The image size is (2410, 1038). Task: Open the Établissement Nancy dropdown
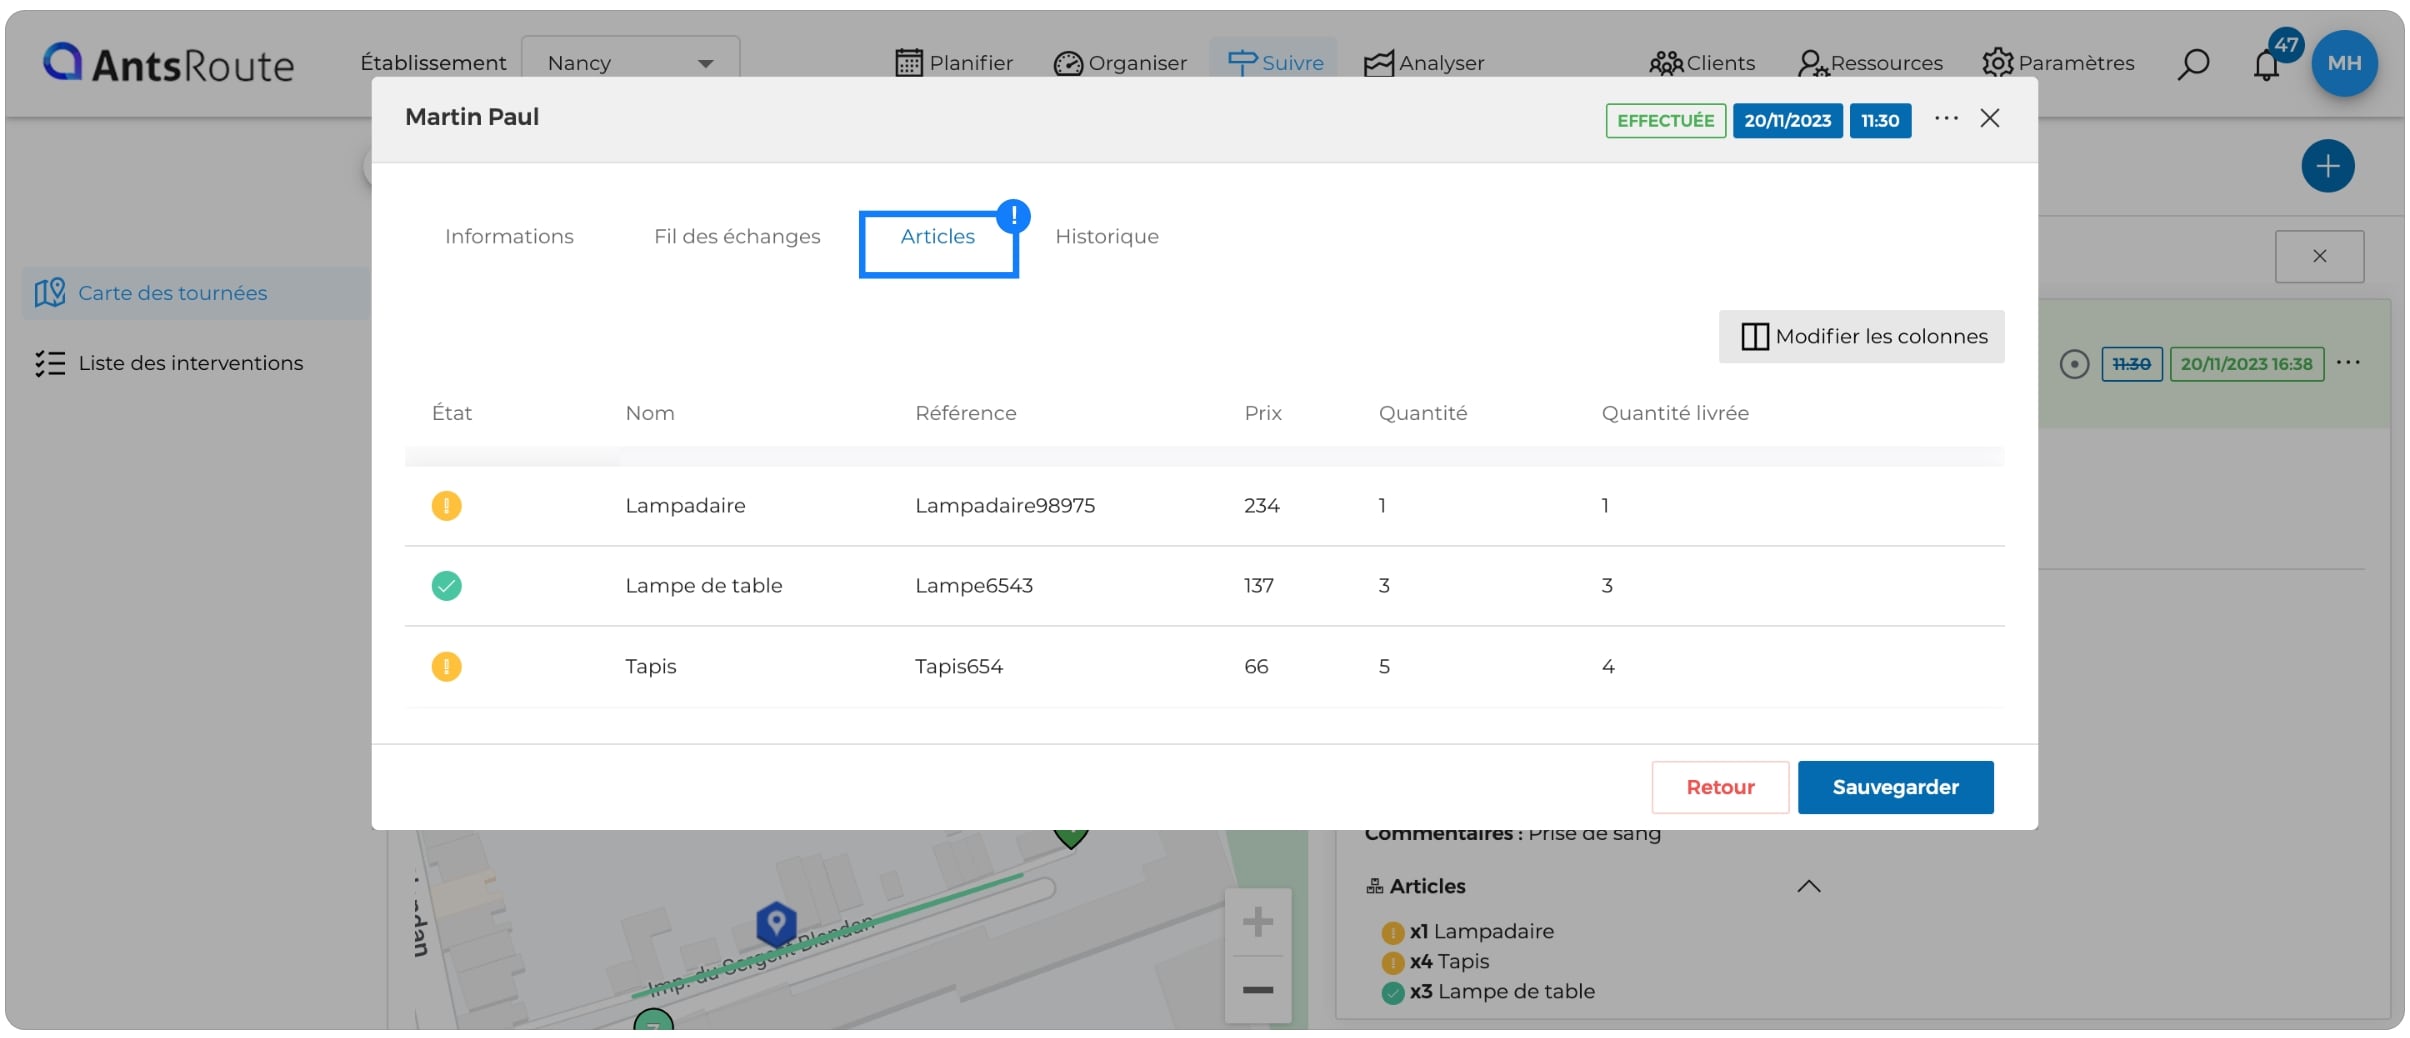(631, 62)
